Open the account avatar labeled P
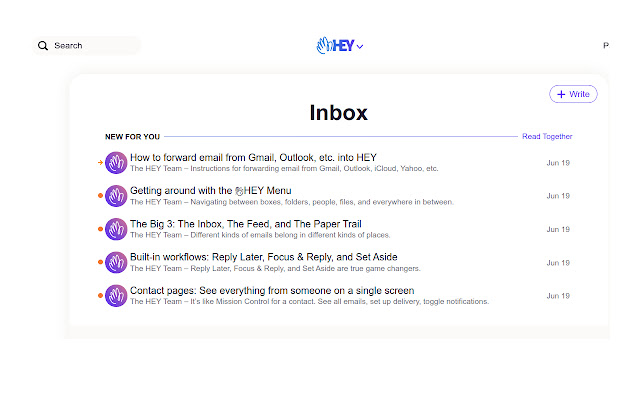The height and width of the screenshot is (400, 640). [606, 45]
